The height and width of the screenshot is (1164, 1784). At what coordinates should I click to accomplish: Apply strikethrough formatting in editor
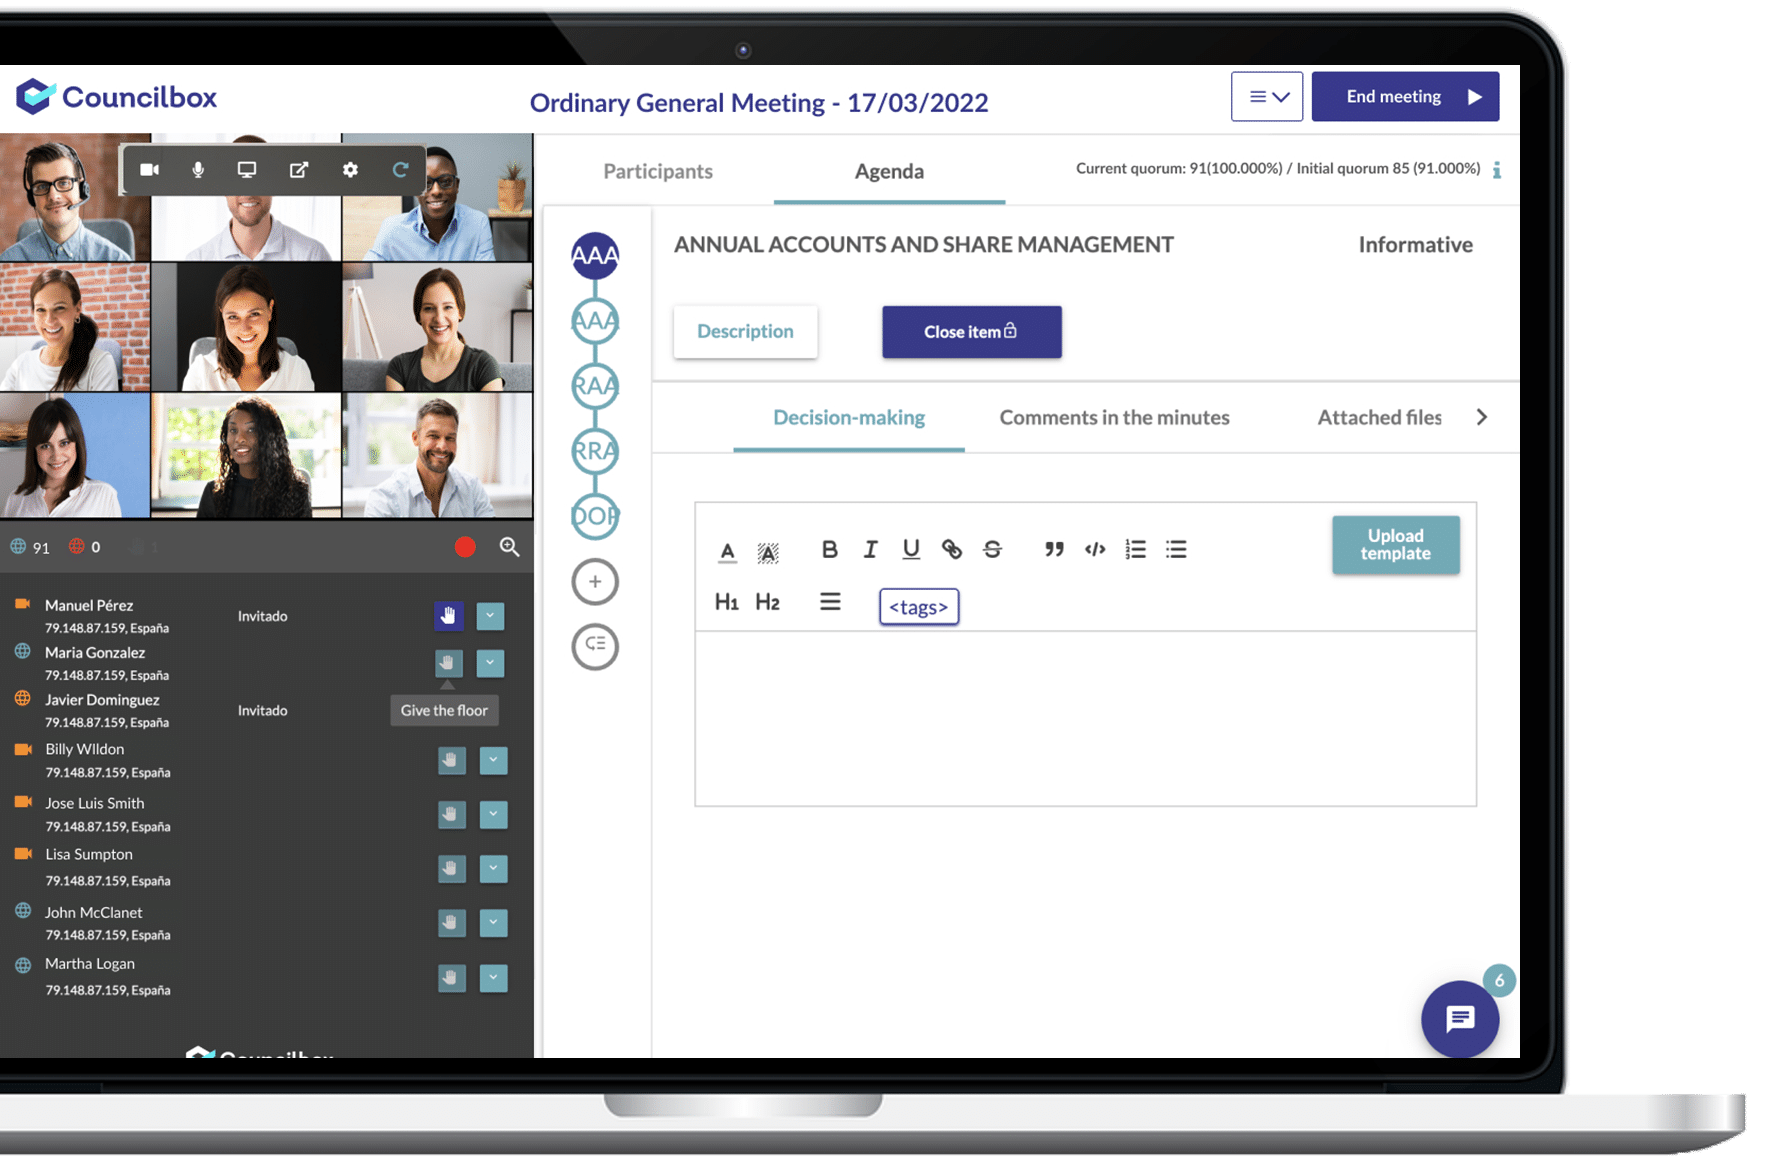pyautogui.click(x=992, y=549)
